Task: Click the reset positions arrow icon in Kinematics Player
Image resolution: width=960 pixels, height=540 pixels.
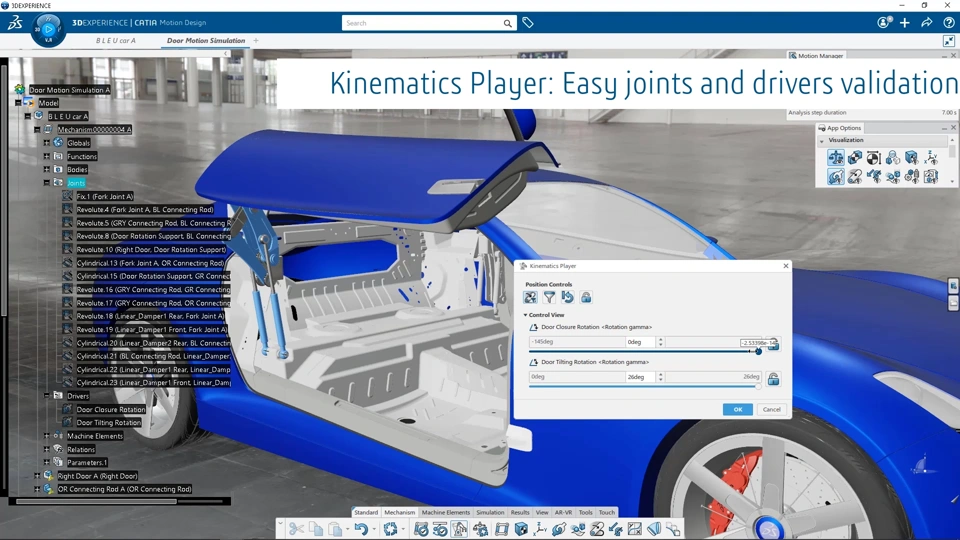Action: [568, 298]
